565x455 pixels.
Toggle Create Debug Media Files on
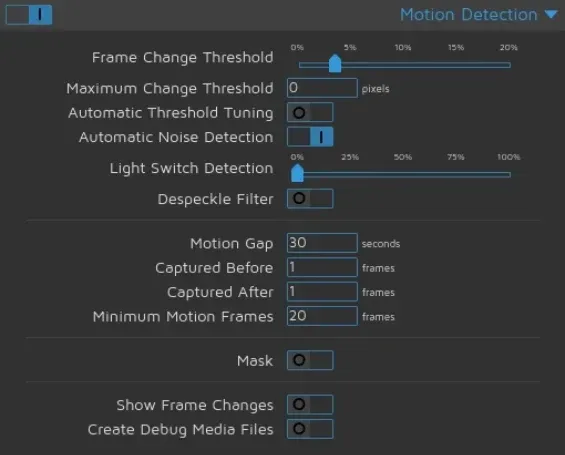coord(310,429)
